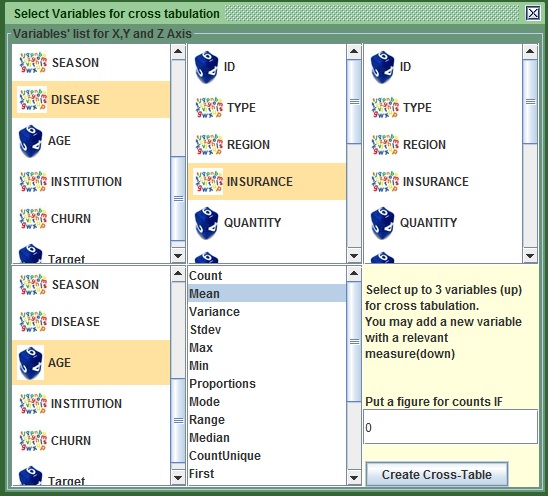548x496 pixels.
Task: Click down arrow of right variable list scrollbar
Action: 530,256
